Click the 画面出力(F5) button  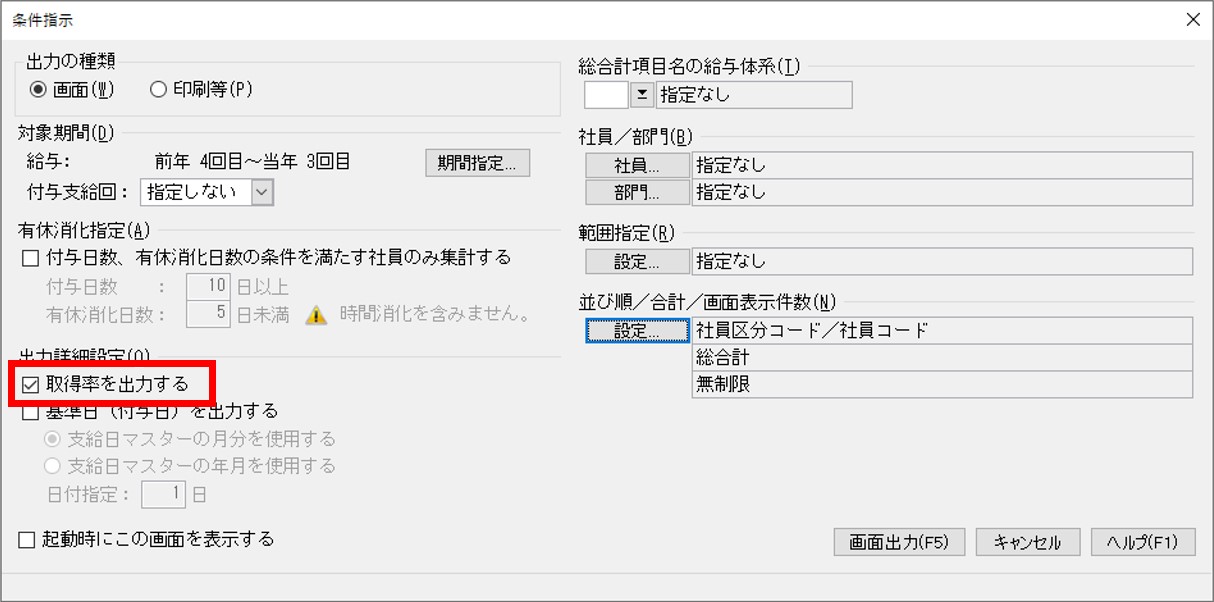(898, 542)
